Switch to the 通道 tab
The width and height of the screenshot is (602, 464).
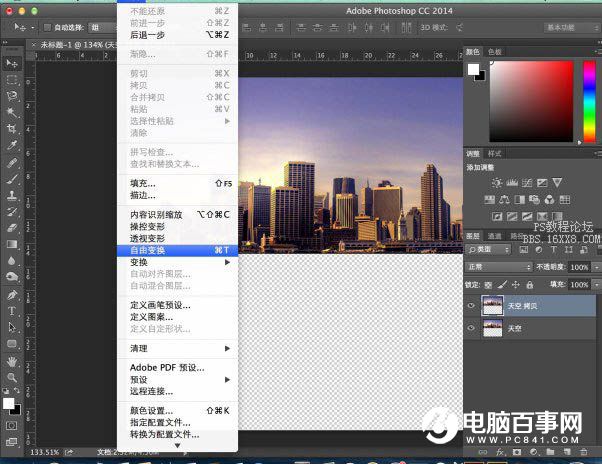point(494,236)
